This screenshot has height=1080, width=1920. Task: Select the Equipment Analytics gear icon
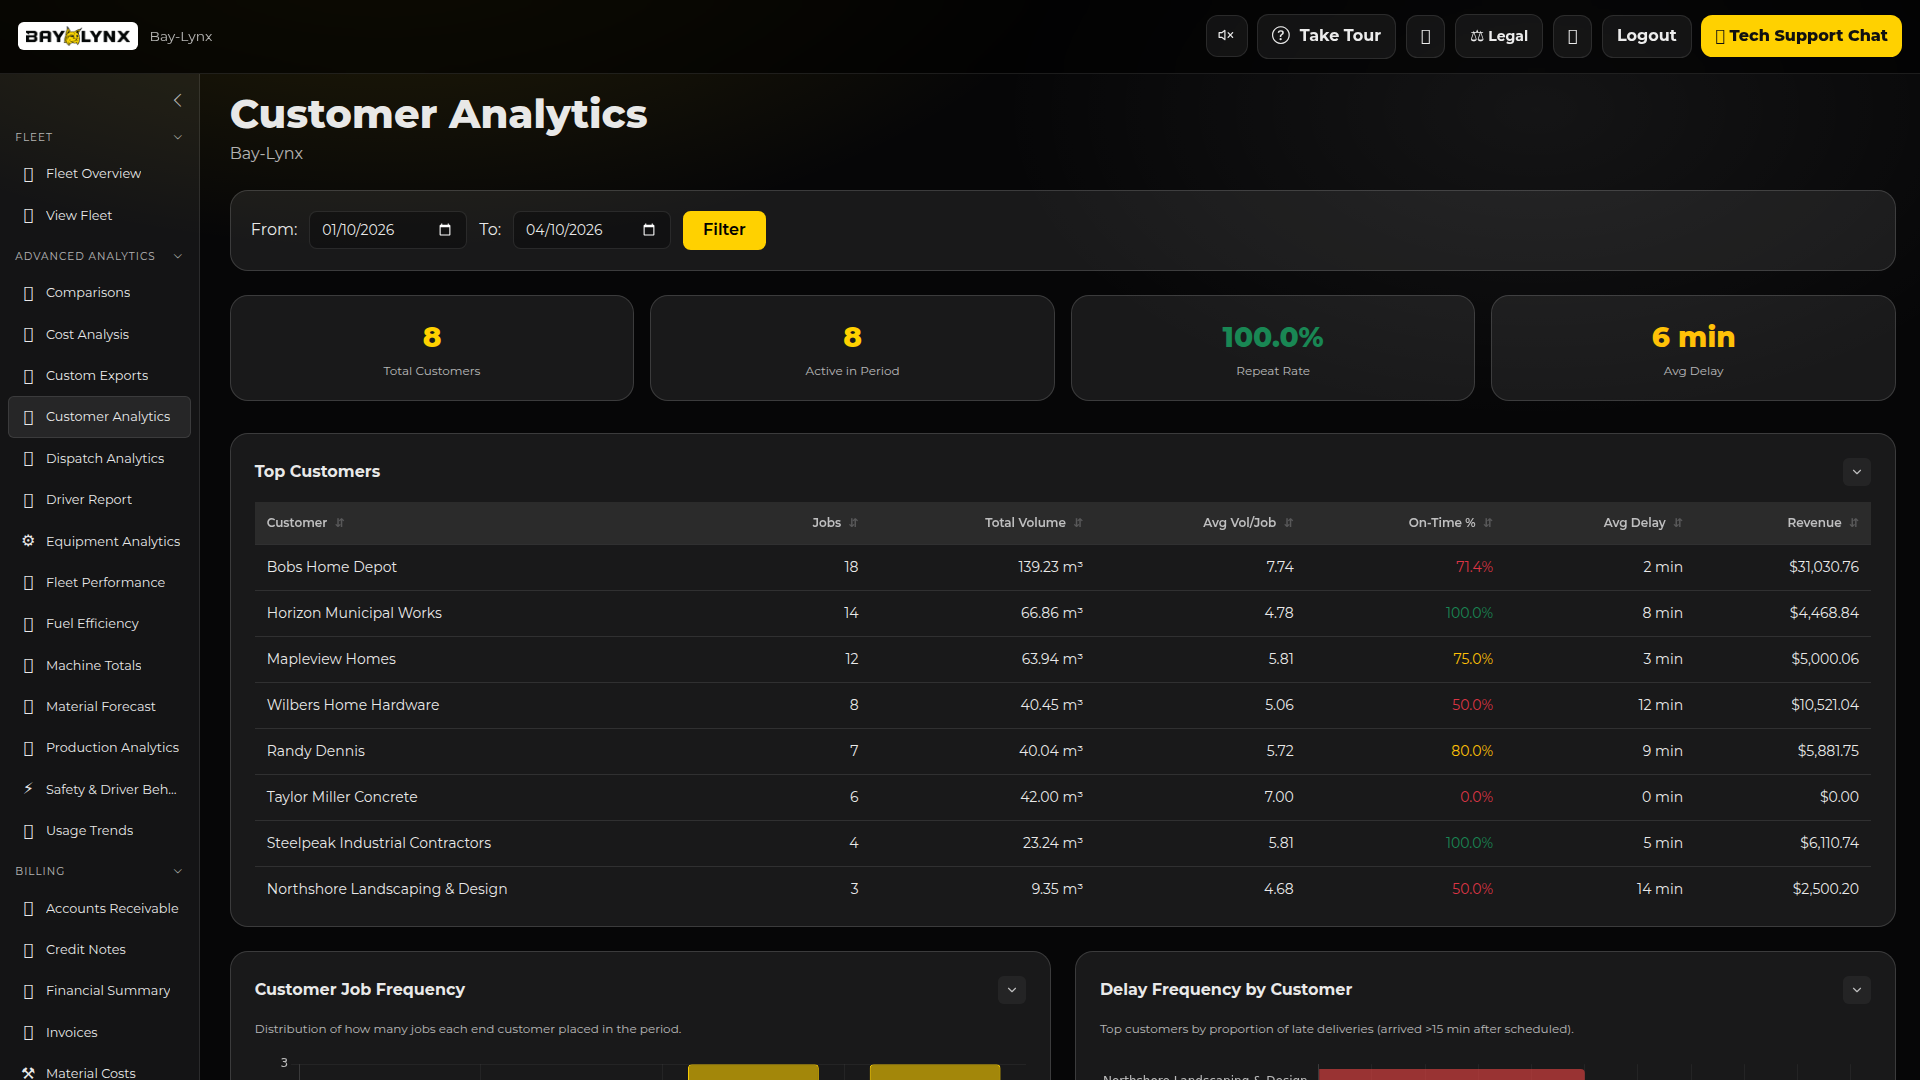click(x=28, y=541)
